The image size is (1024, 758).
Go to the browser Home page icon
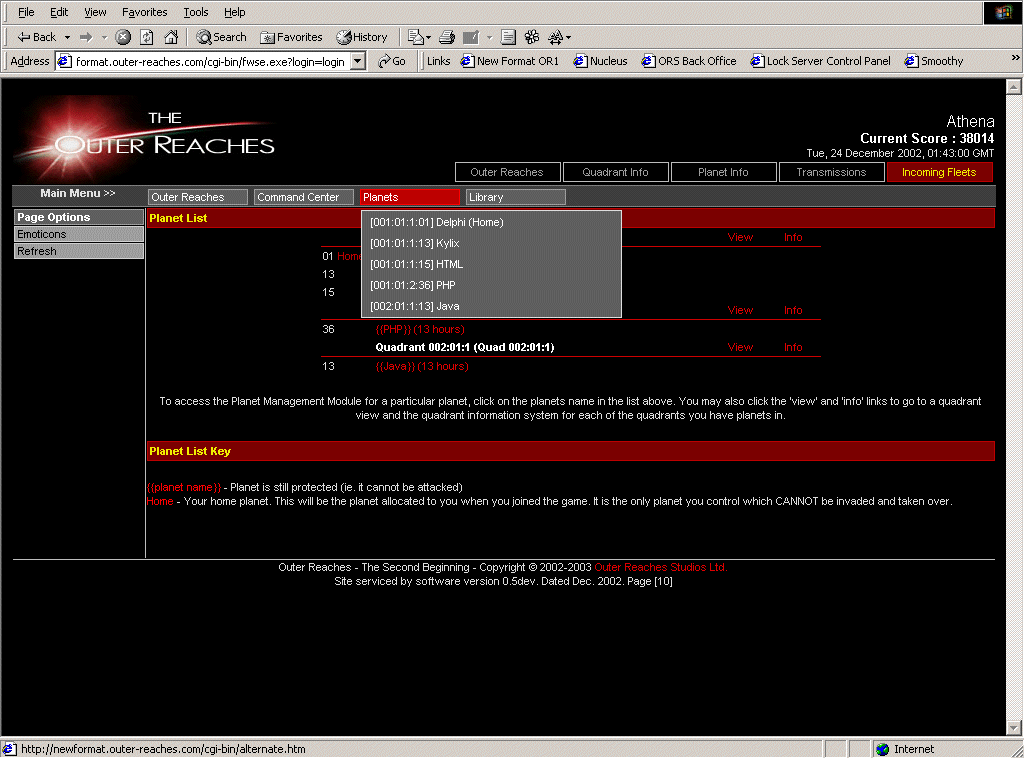(x=171, y=37)
